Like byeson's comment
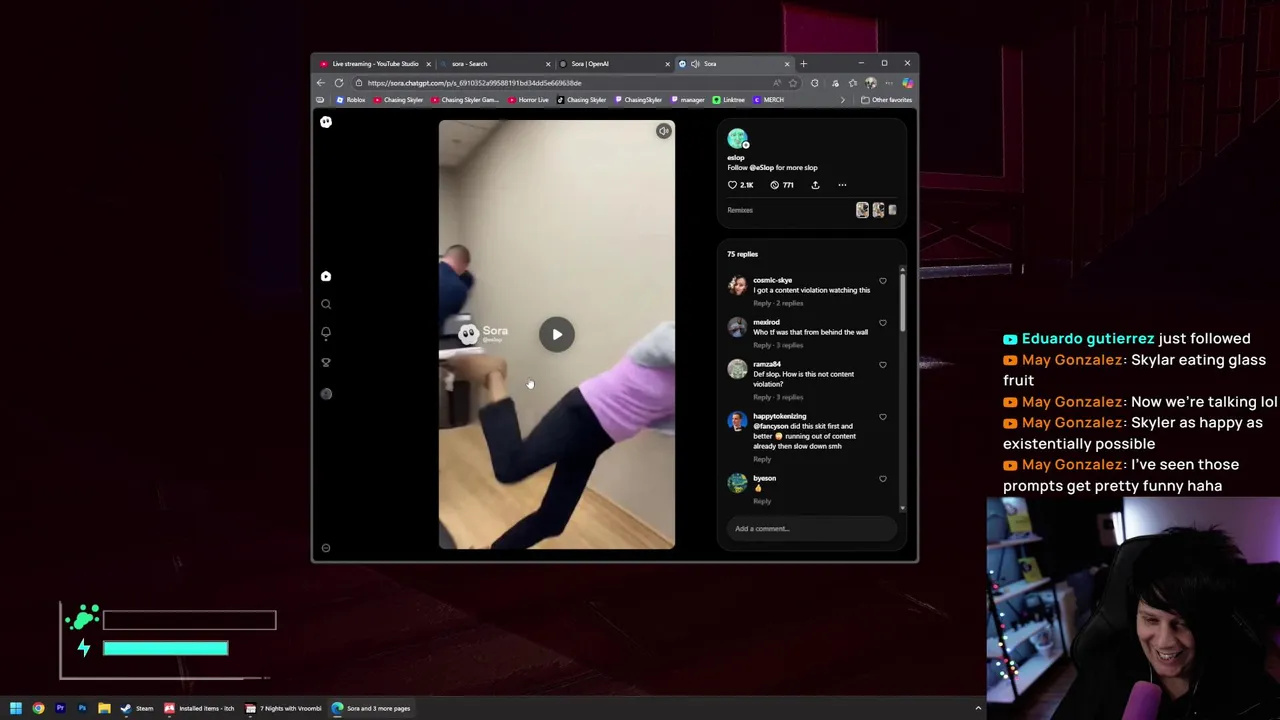This screenshot has height=720, width=1280. (882, 479)
